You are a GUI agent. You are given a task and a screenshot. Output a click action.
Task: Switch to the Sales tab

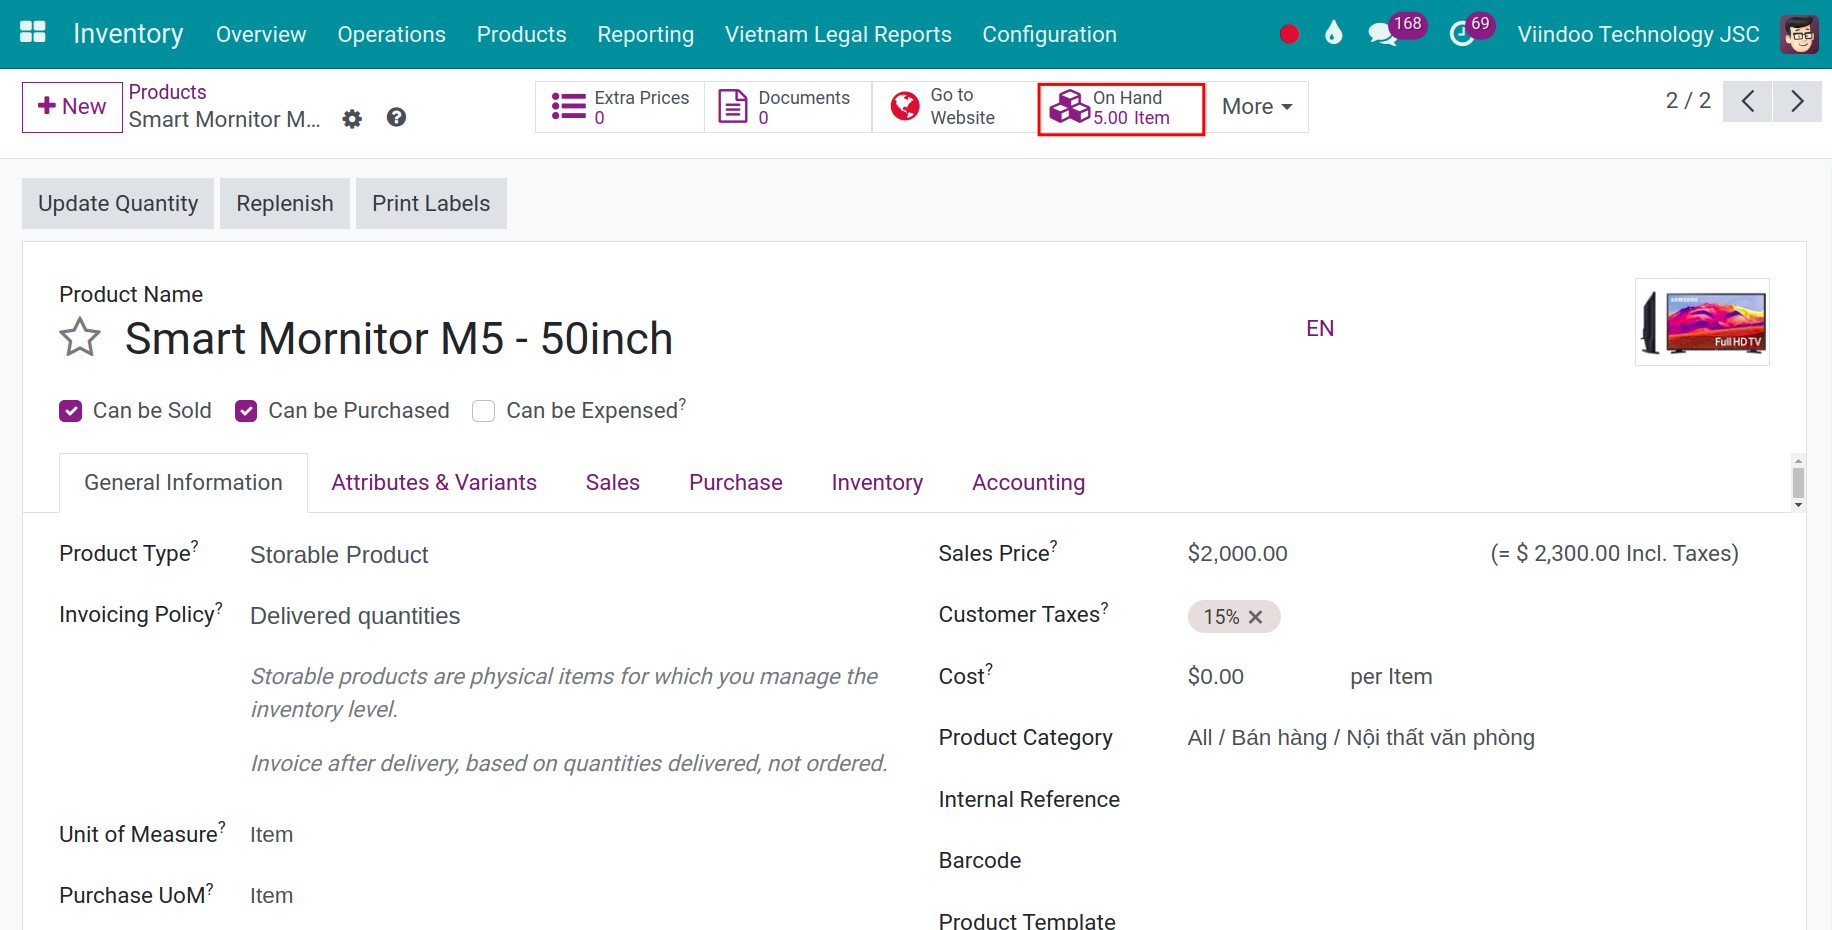tap(613, 483)
